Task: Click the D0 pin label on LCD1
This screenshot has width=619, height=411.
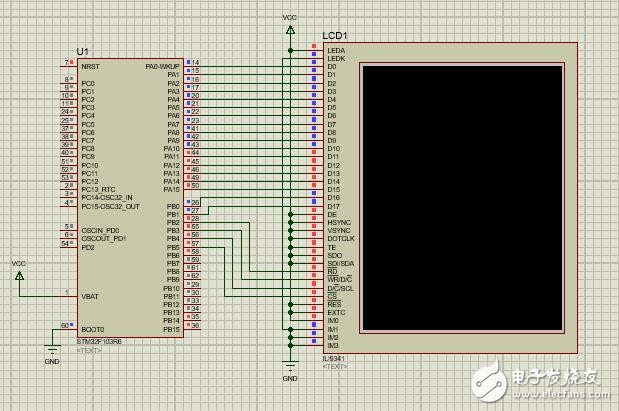Action: pyautogui.click(x=332, y=67)
